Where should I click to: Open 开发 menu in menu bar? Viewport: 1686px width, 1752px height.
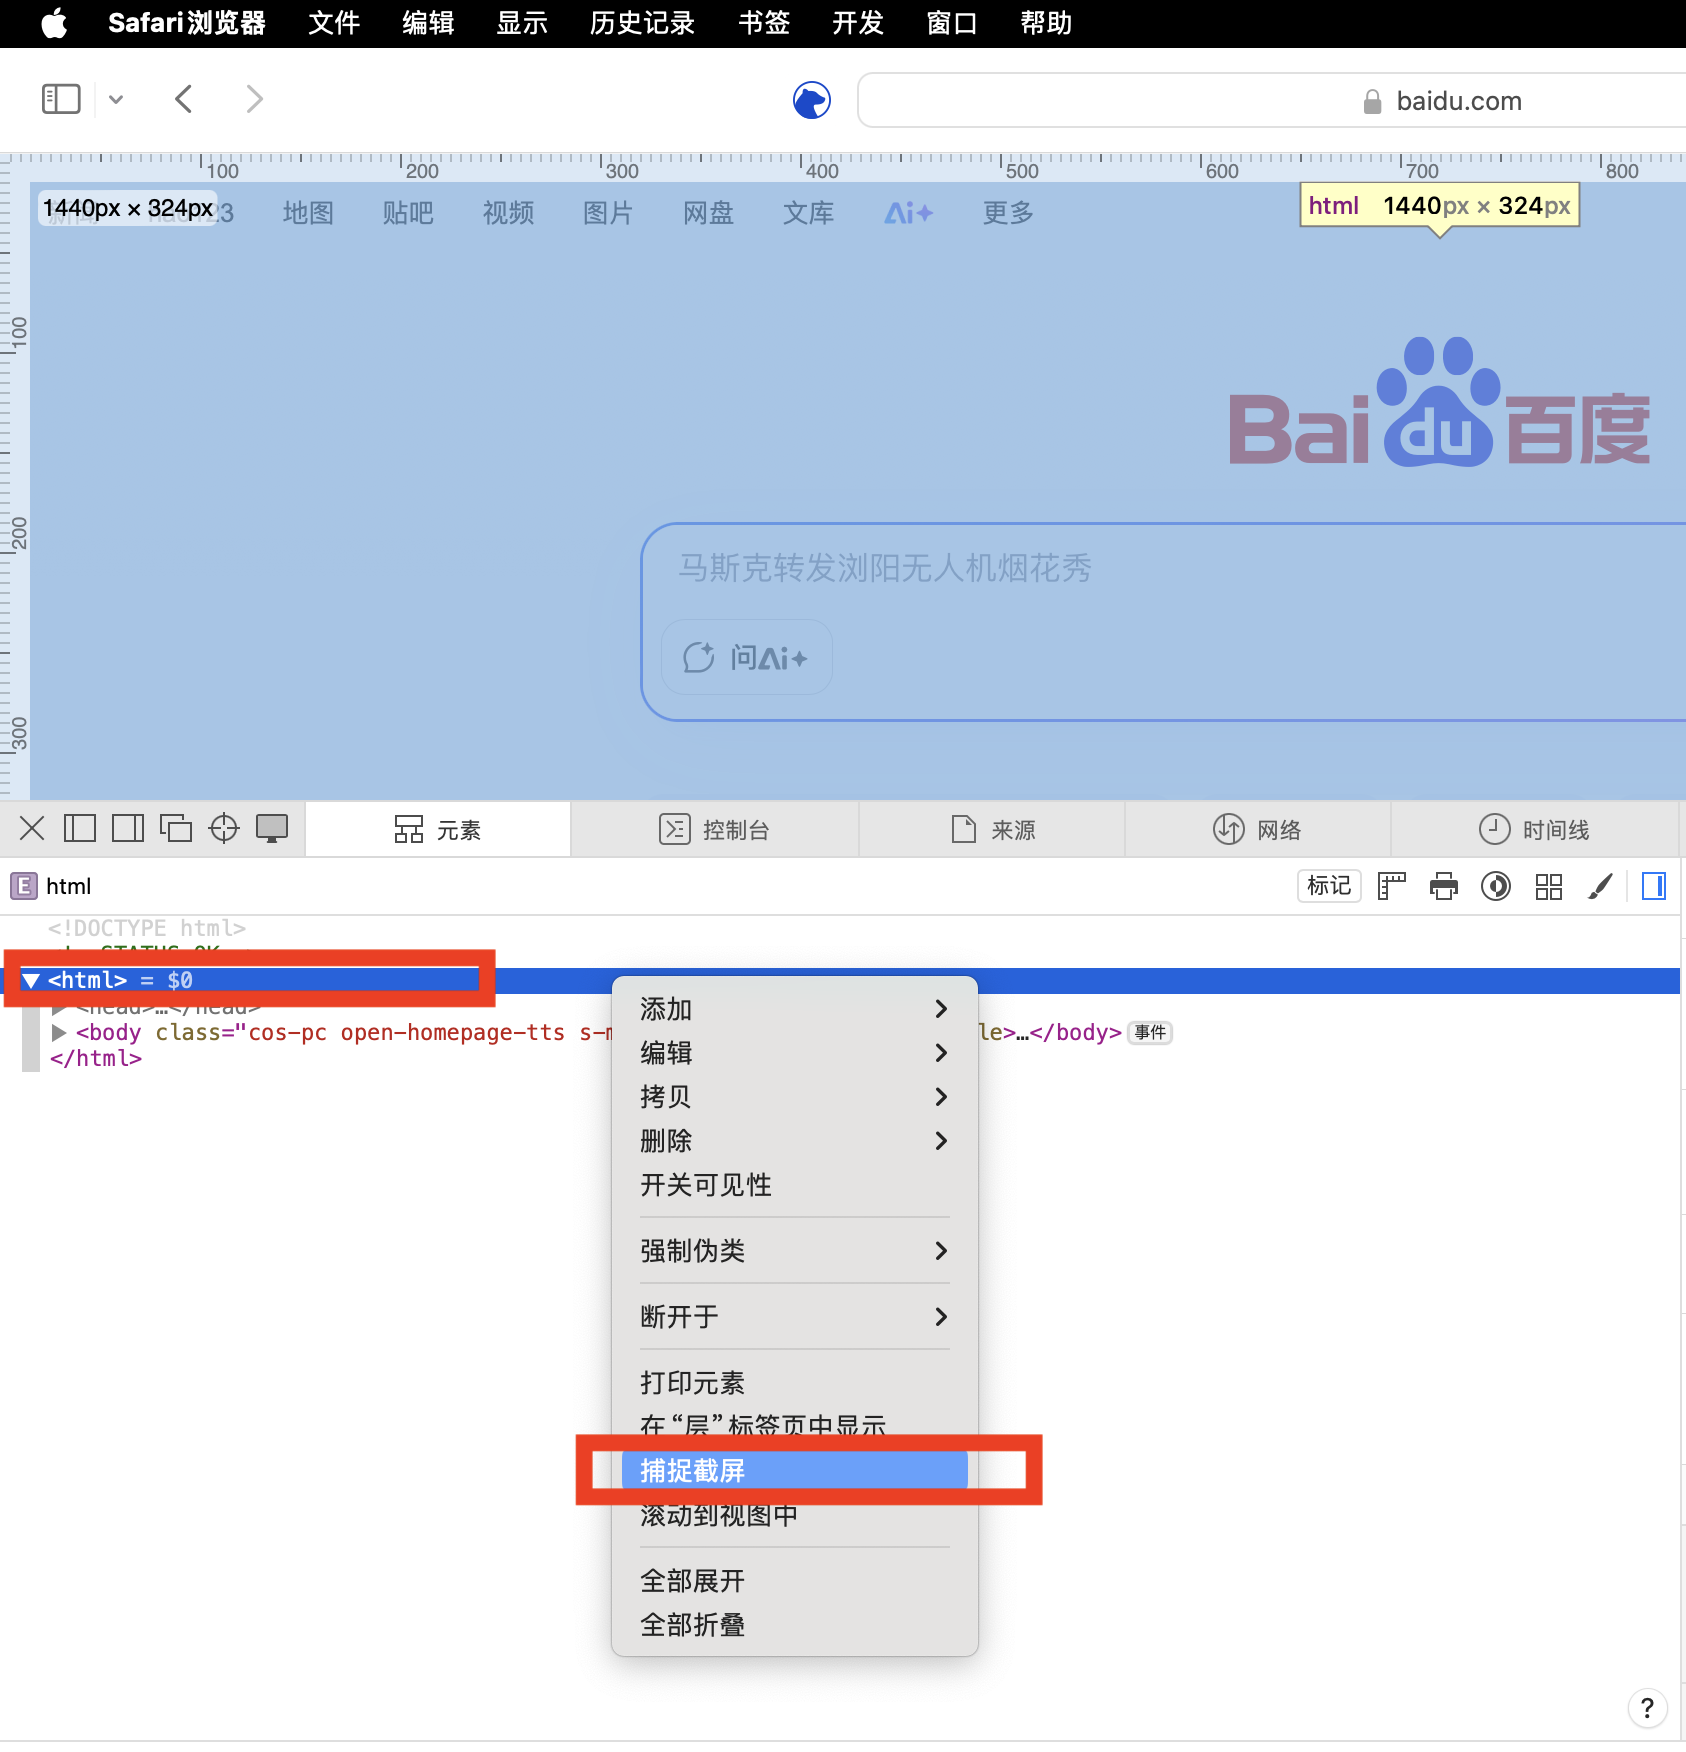(858, 22)
